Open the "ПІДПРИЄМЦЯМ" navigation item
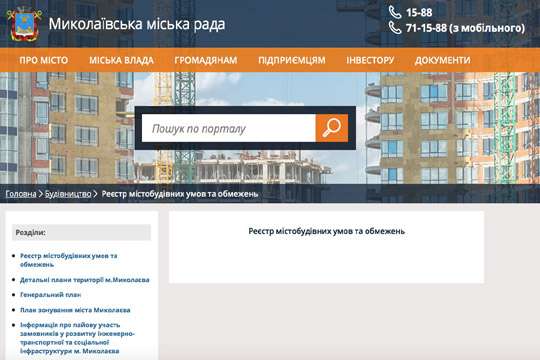Viewport: 540px width, 360px height. point(292,60)
